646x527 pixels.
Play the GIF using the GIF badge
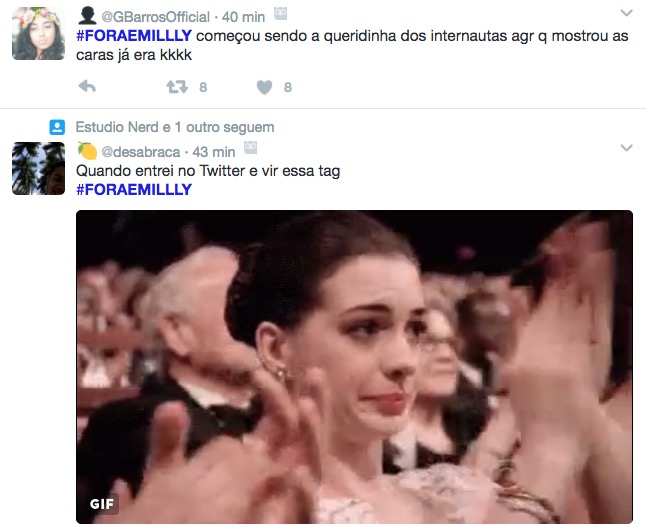(102, 504)
